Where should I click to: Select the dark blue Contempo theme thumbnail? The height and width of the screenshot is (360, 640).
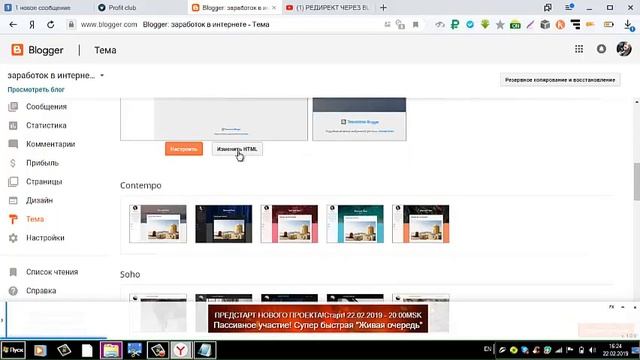pos(224,224)
